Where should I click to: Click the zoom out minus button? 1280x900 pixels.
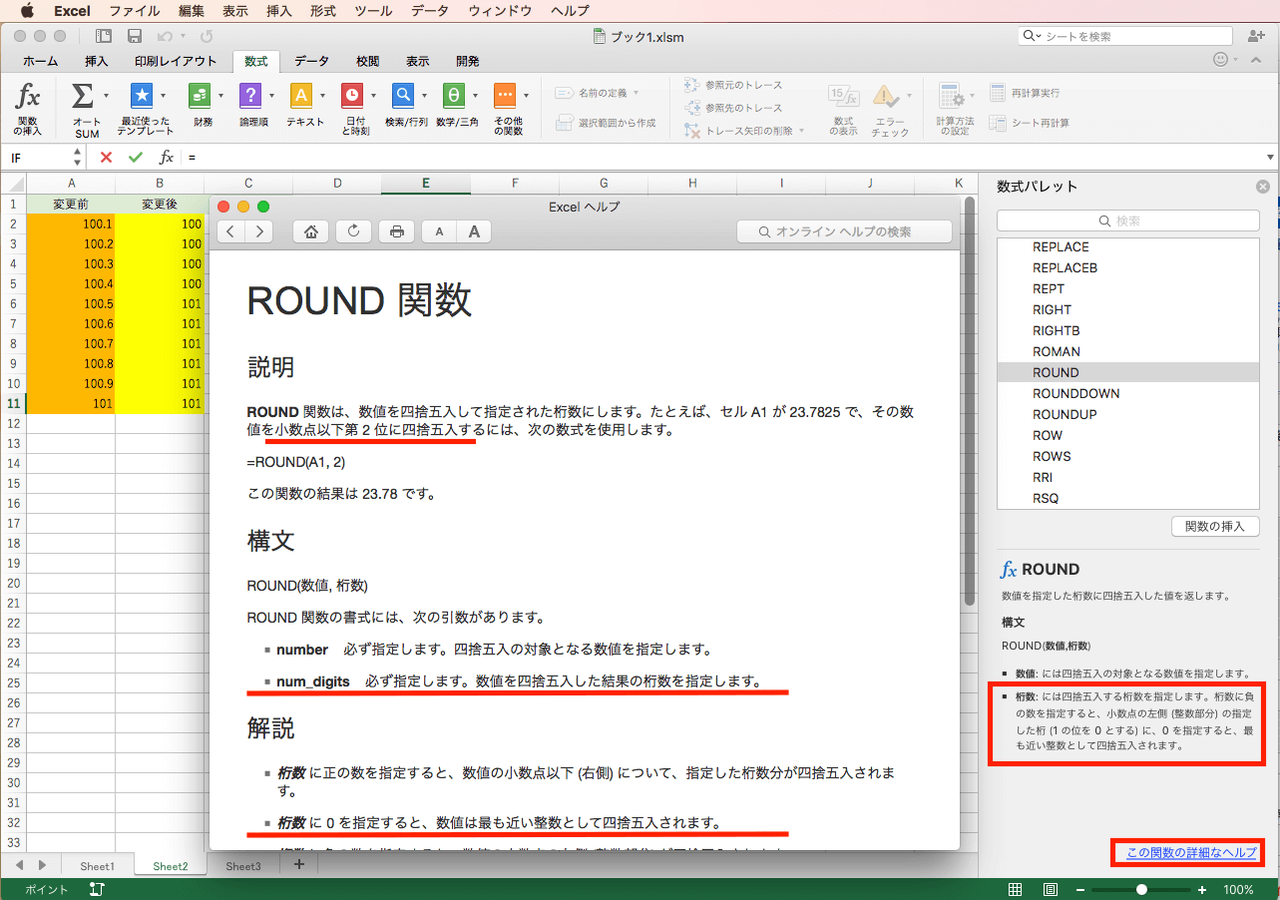(x=1081, y=889)
